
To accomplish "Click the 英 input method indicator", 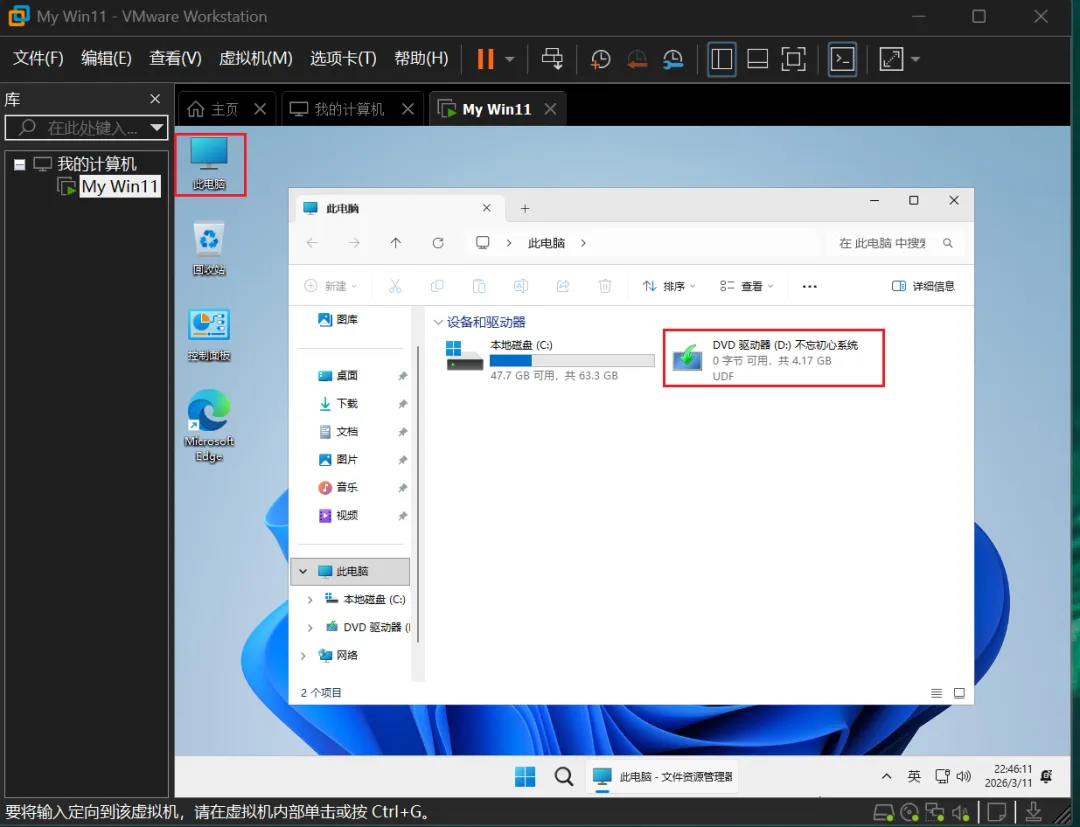I will pos(914,777).
